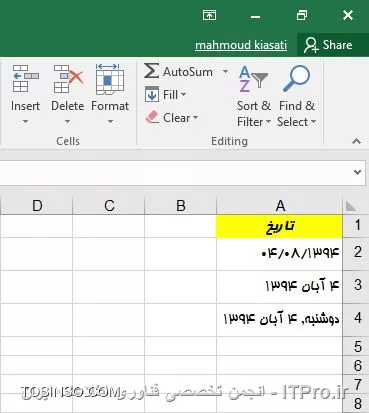369x413 pixels.
Task: Collapse the ribbon with the caret
Action: (x=356, y=141)
